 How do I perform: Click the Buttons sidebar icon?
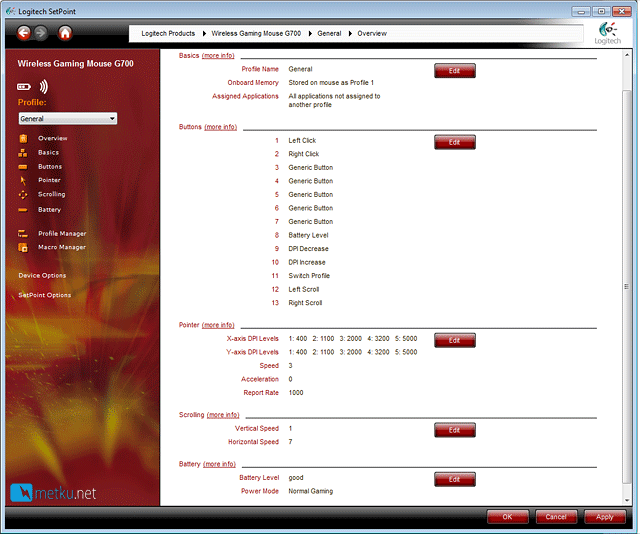click(23, 167)
